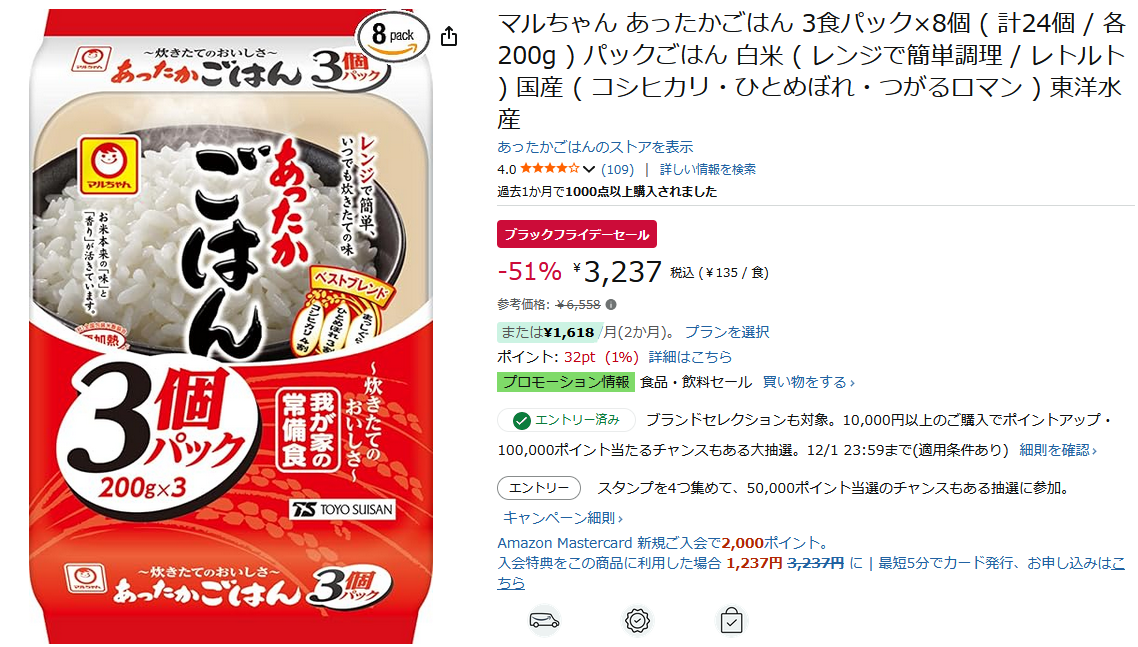Open 細則を確認 terms link
The width and height of the screenshot is (1138, 647).
point(1057,450)
